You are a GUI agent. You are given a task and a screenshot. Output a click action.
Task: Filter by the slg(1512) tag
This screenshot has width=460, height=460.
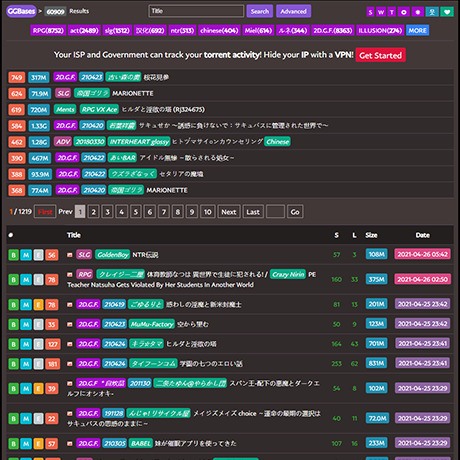(117, 30)
